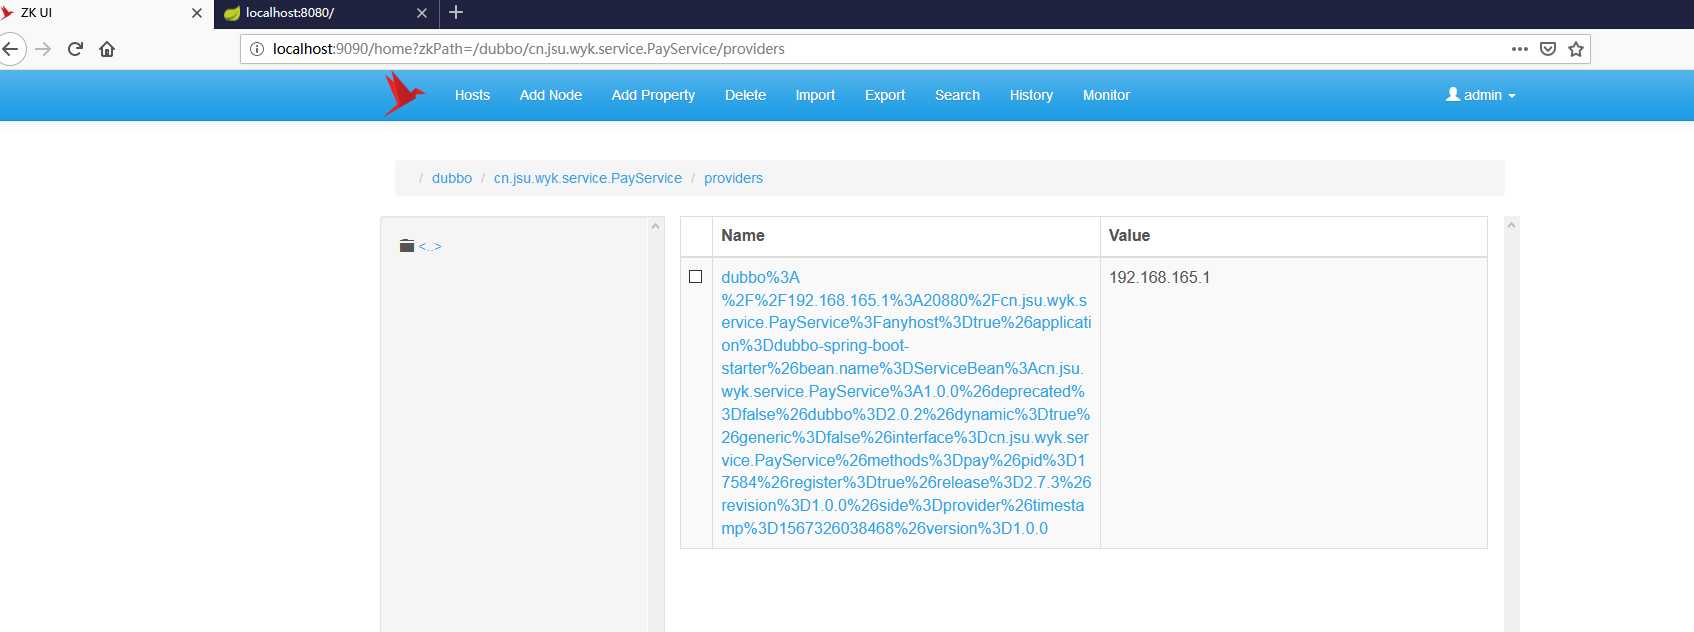The height and width of the screenshot is (632, 1694).
Task: Open page actions three-dot menu
Action: (1520, 49)
